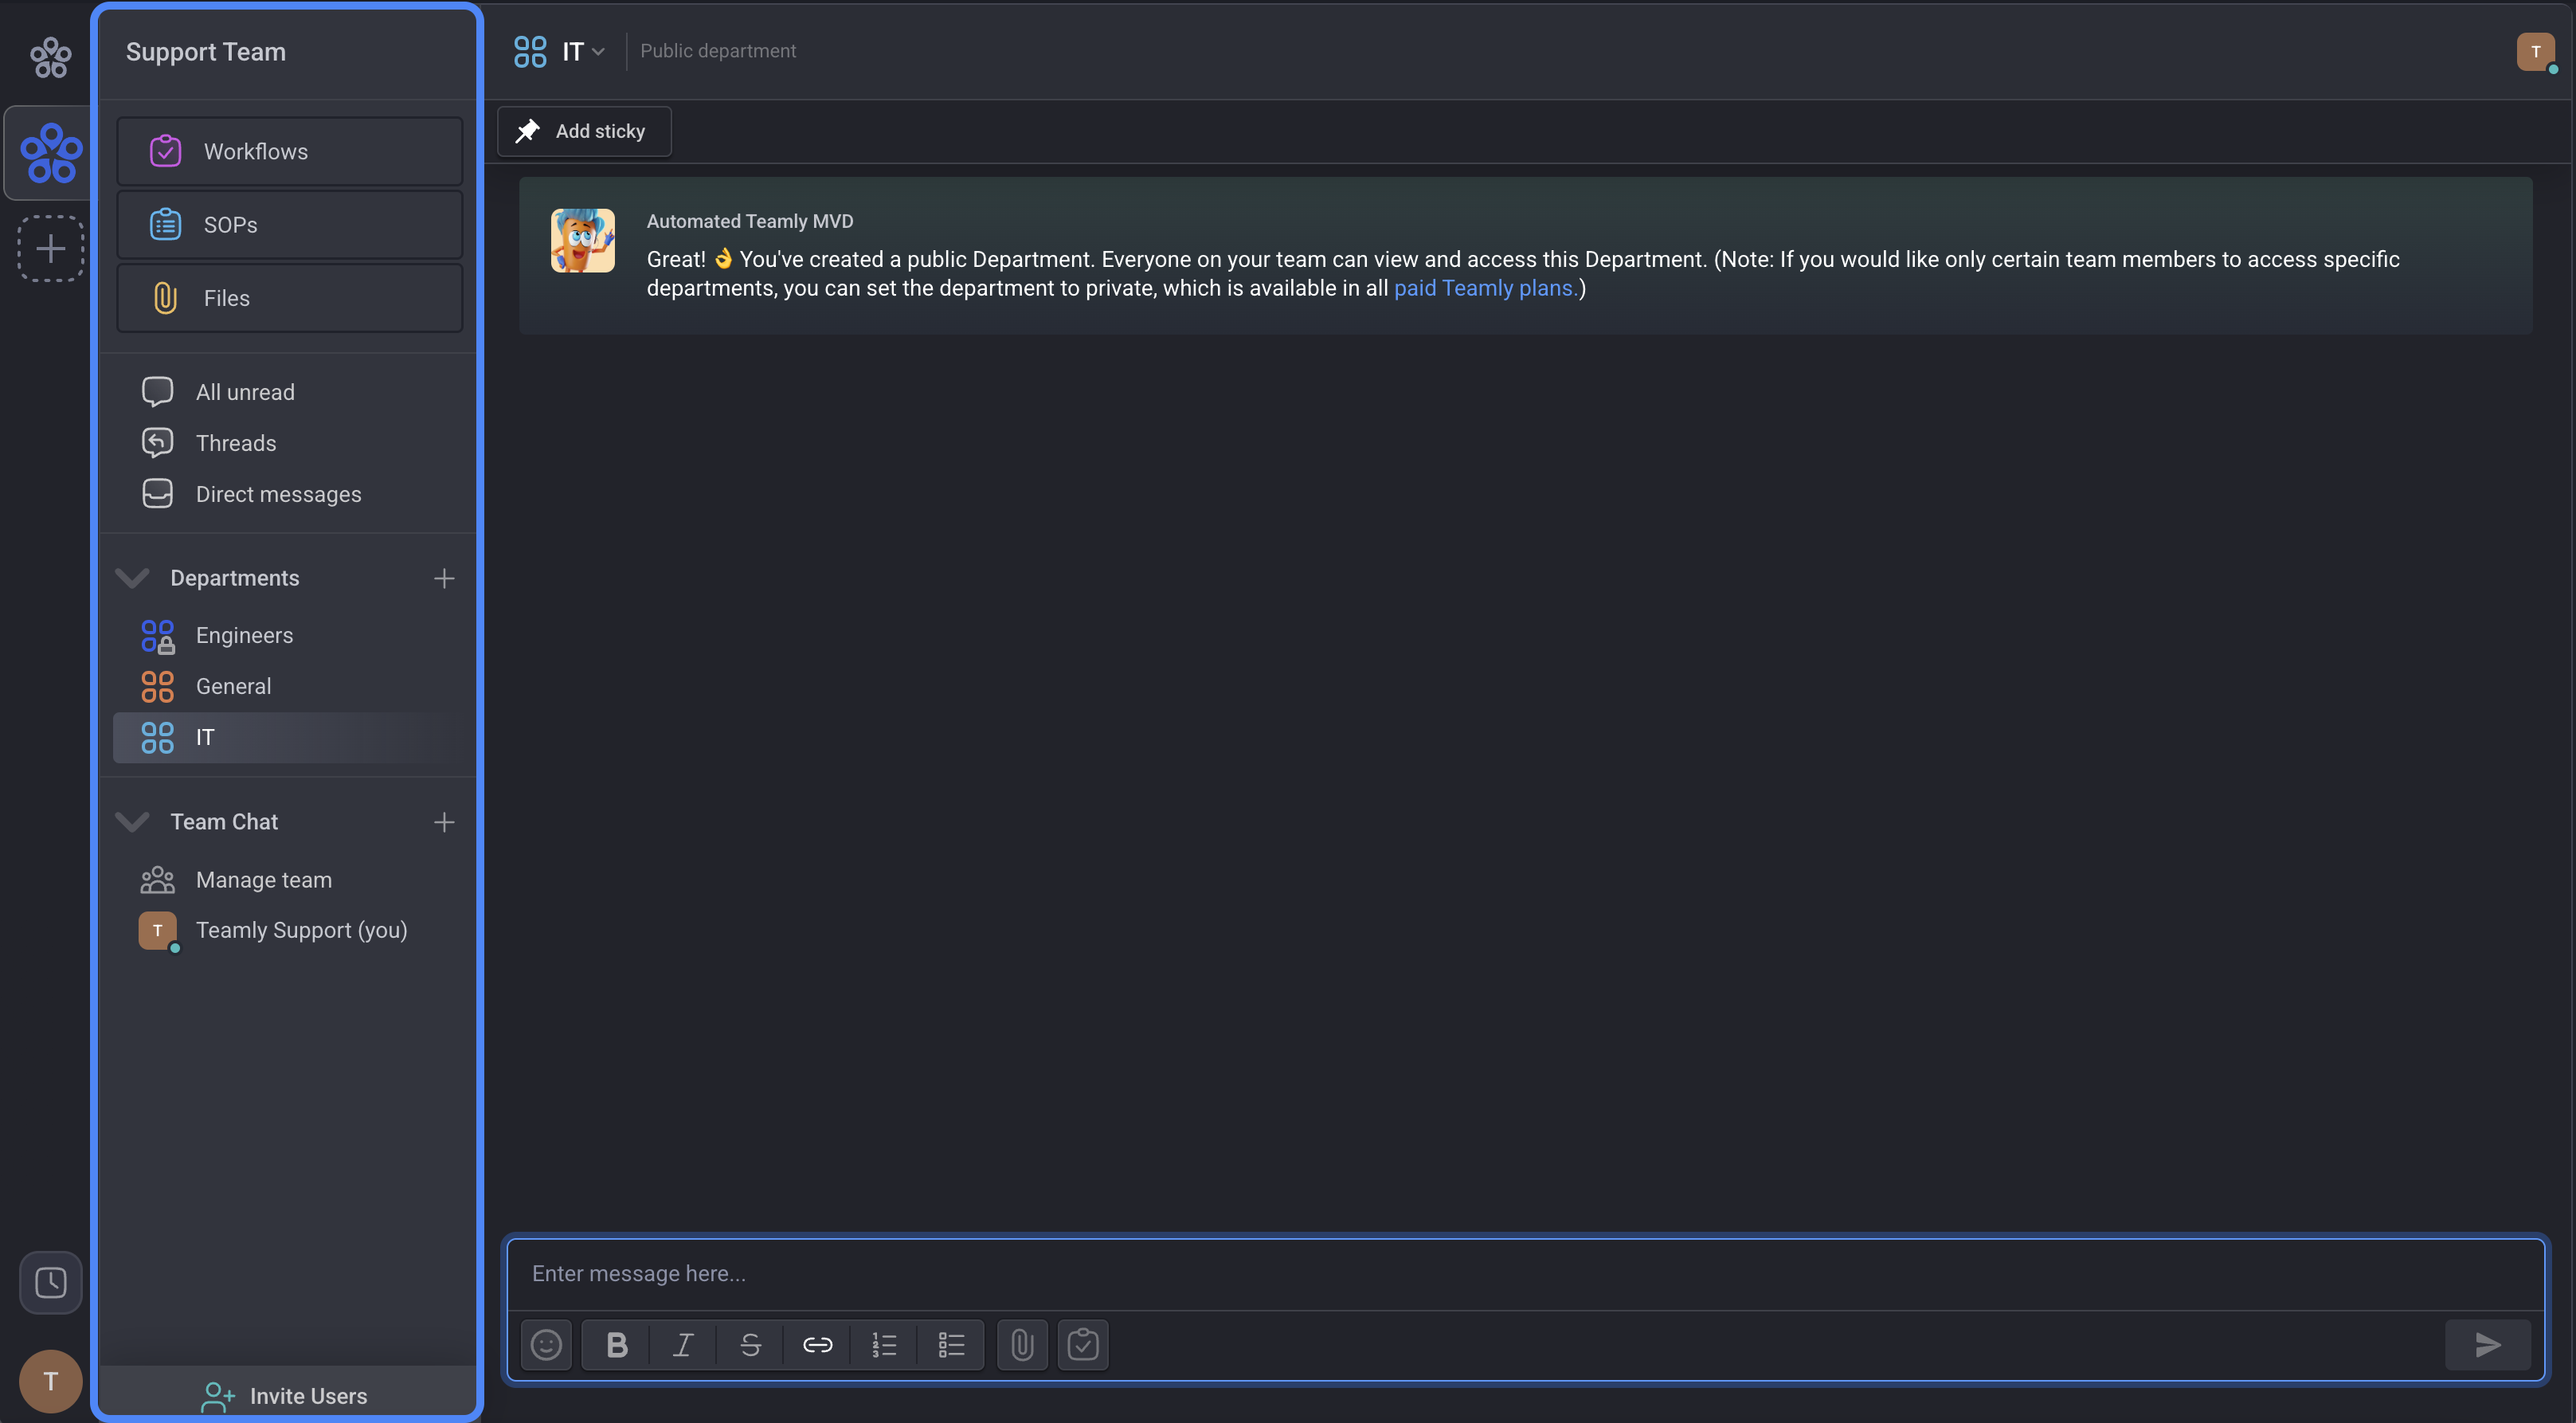Click the emoji picker icon
The image size is (2576, 1423).
(x=546, y=1345)
